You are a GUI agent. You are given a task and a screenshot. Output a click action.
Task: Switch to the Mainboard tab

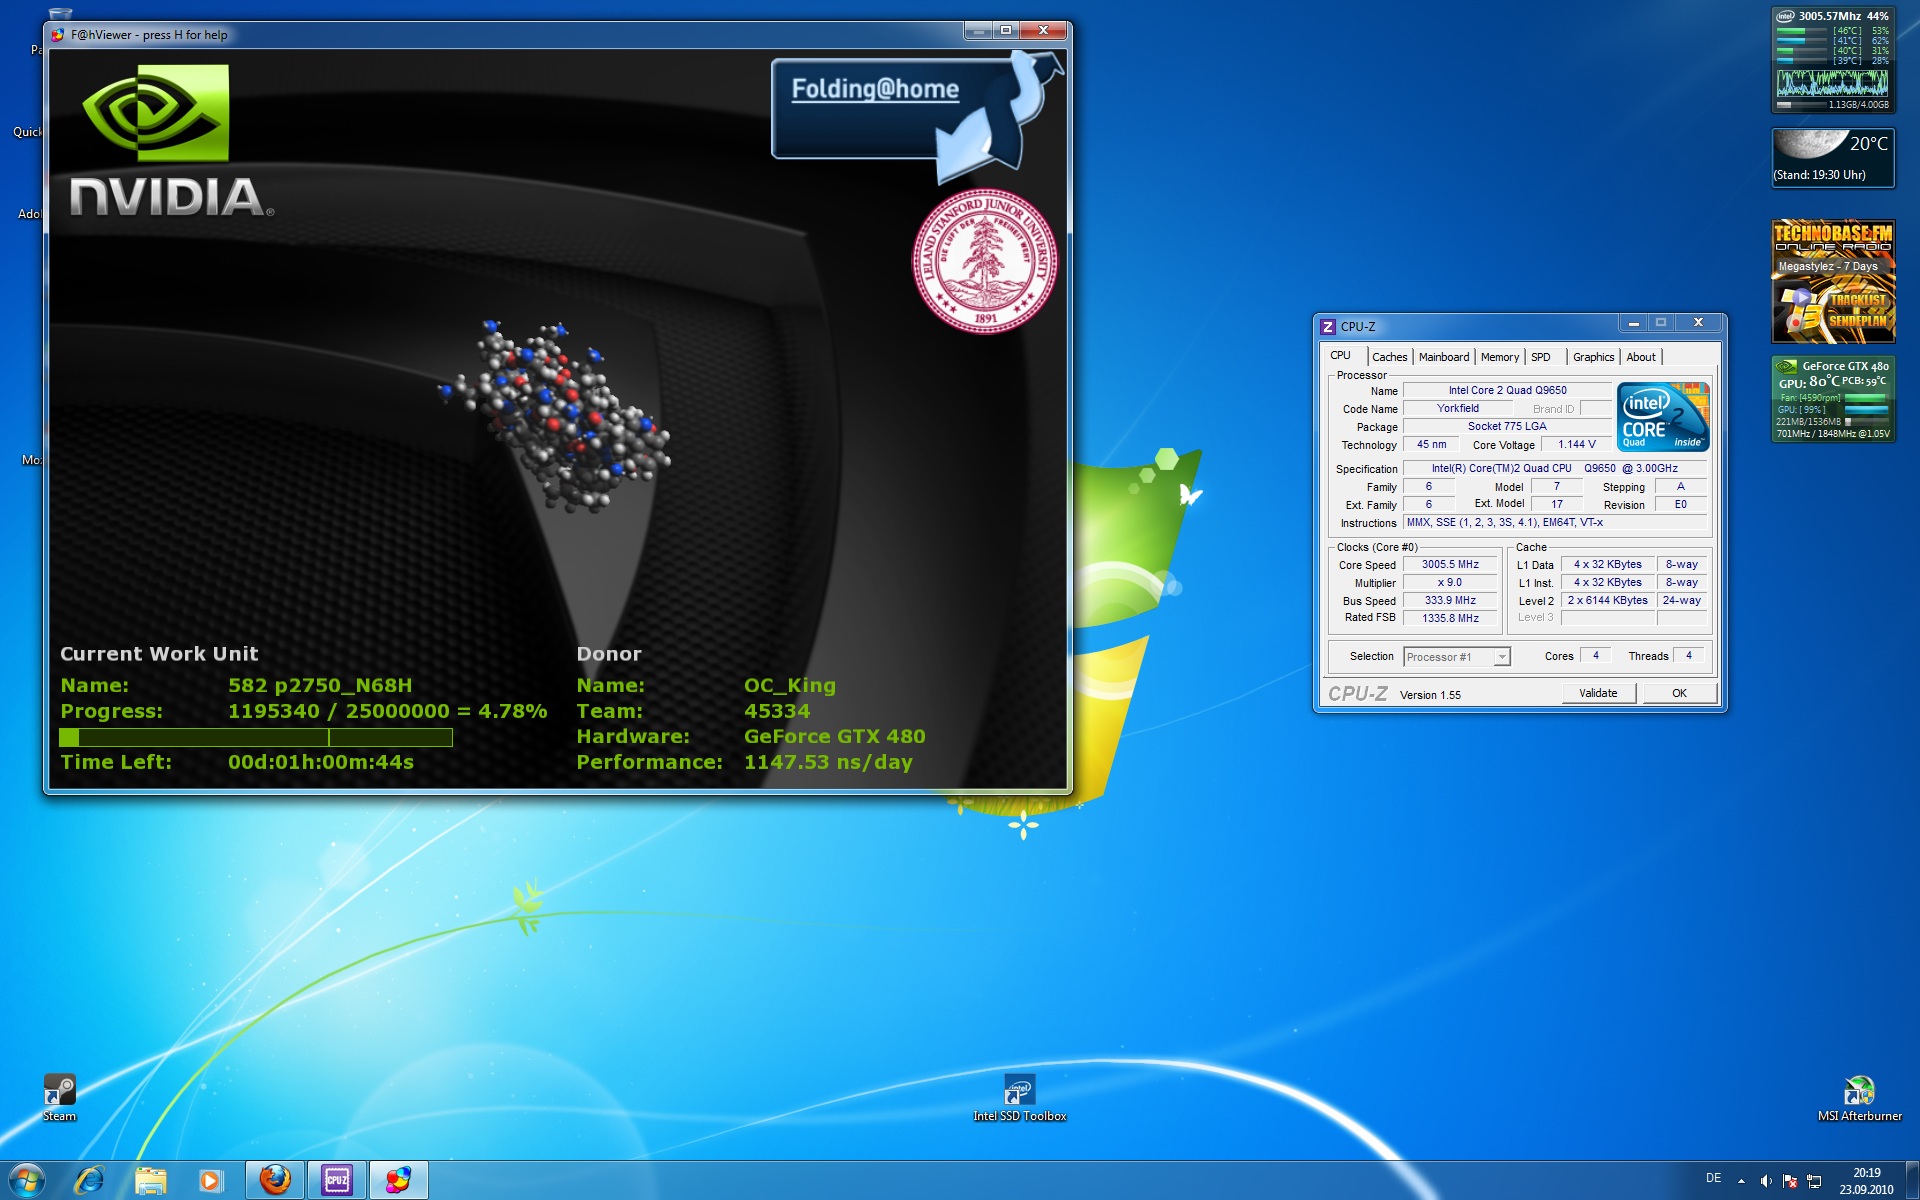coord(1443,357)
